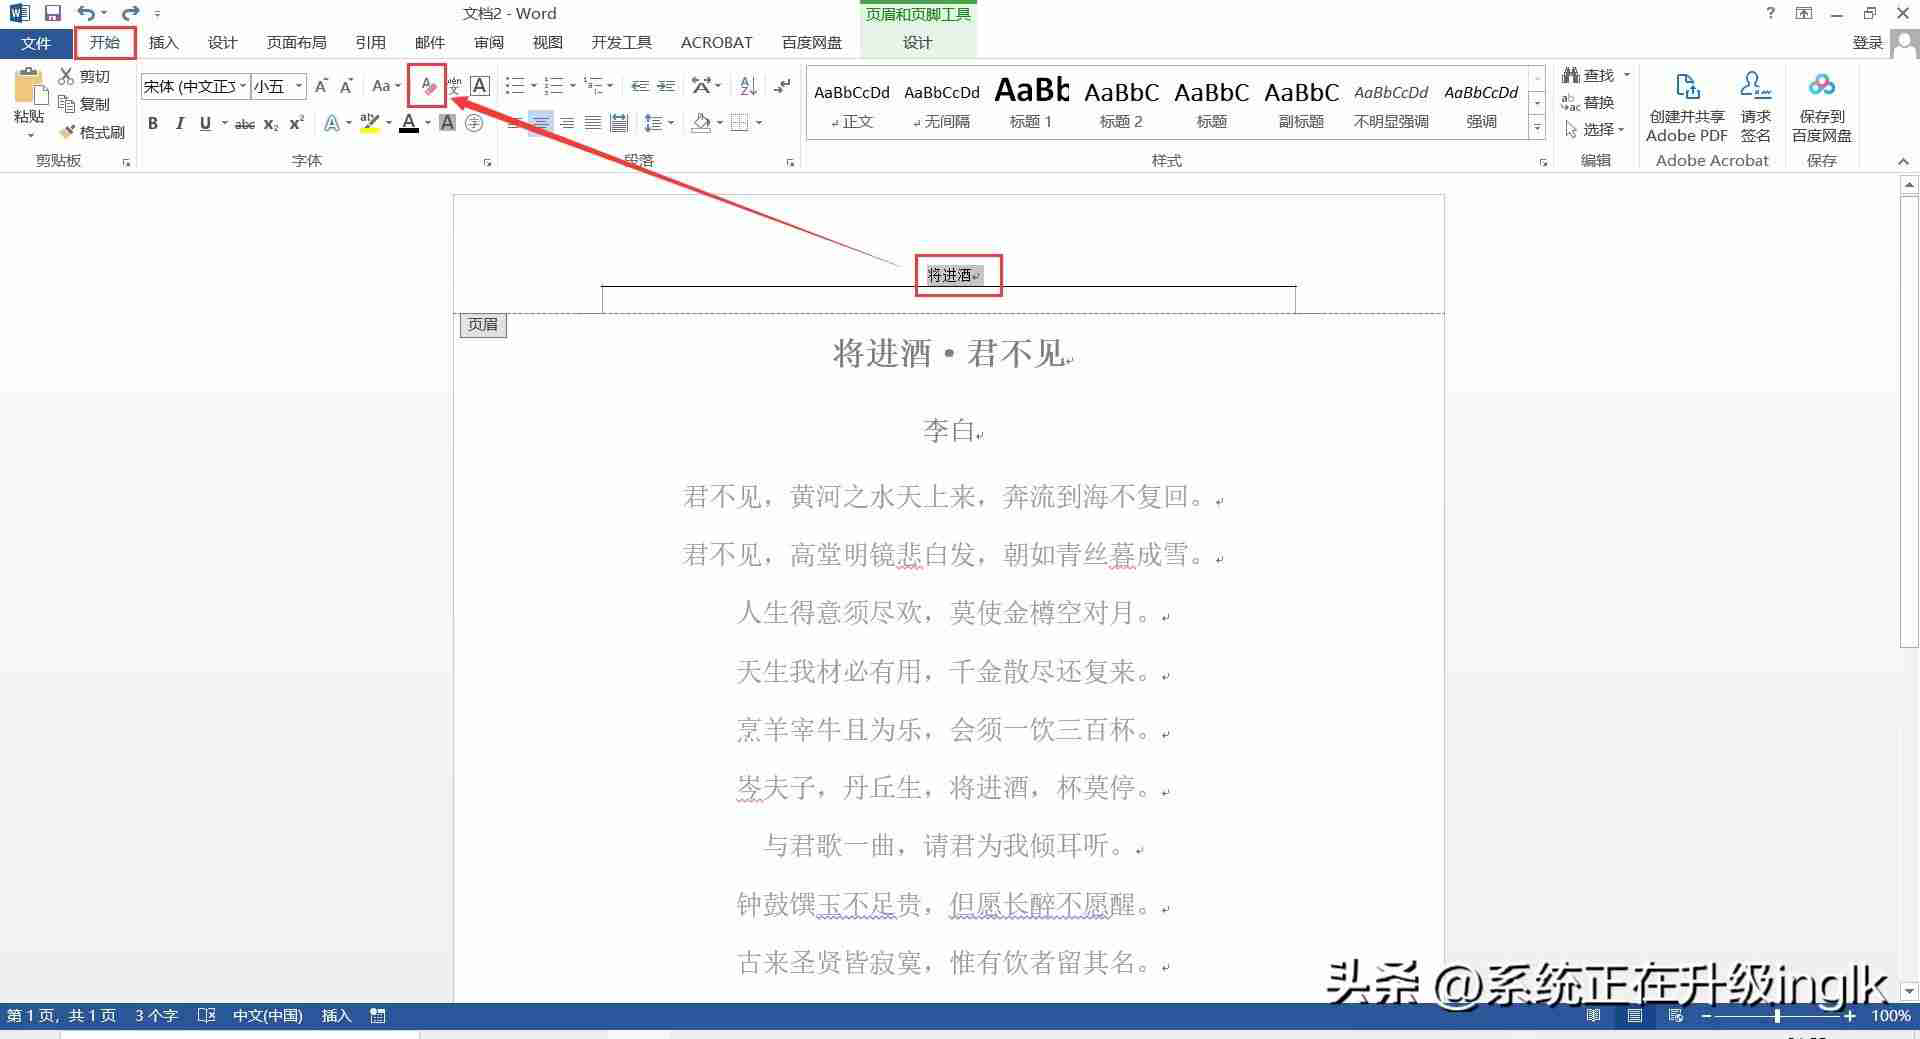Open the Word Help question mark

[x=1771, y=13]
